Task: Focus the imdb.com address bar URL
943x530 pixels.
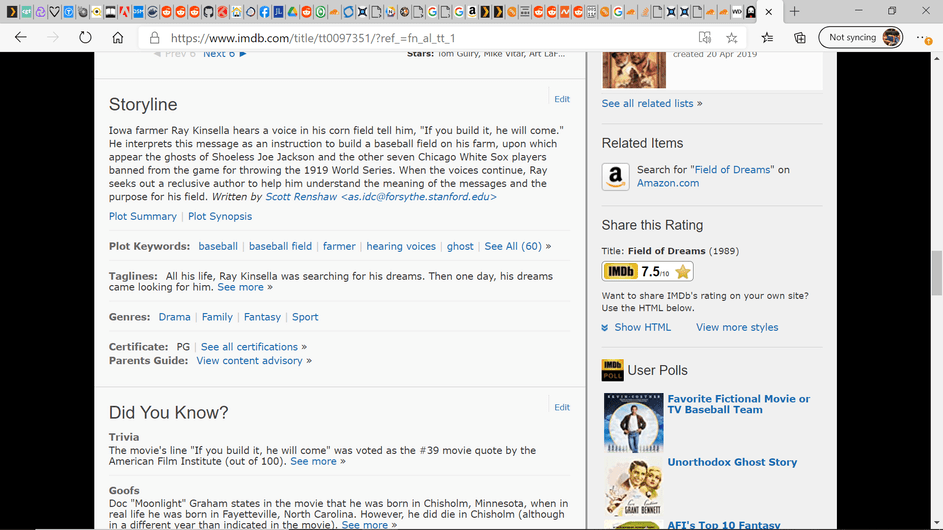Action: coord(313,38)
